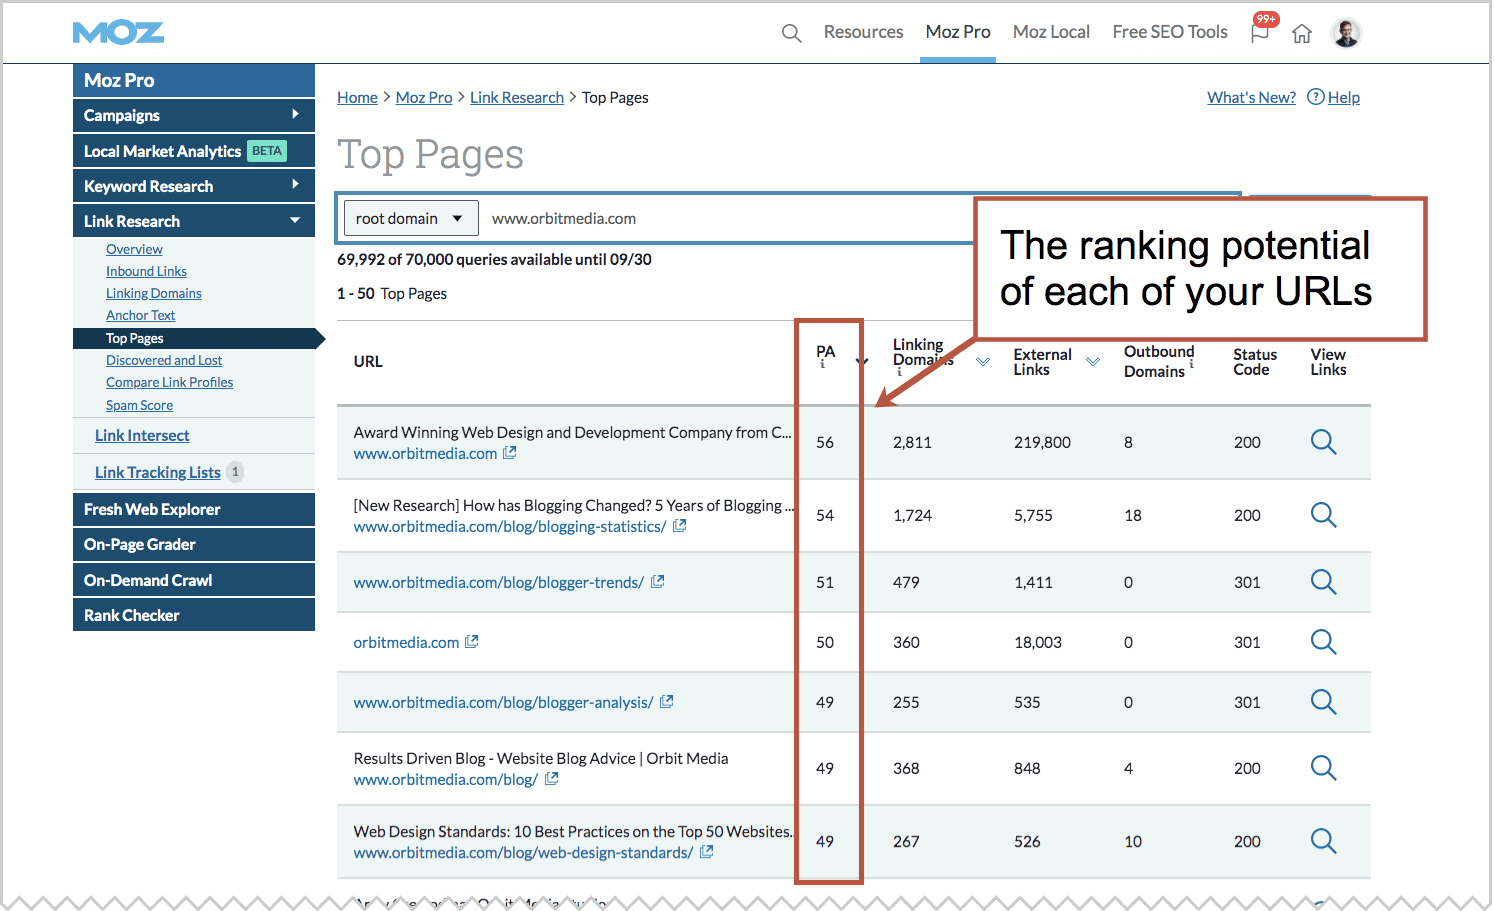Open external link icon beside orbitmedia.com
Viewport: 1494px width, 911px height.
pyautogui.click(x=472, y=642)
